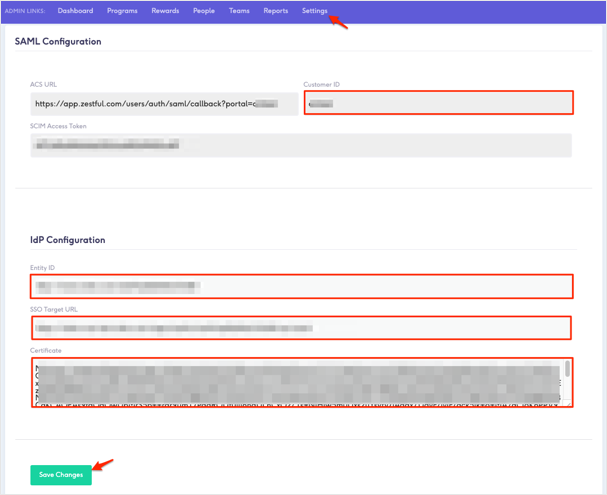This screenshot has height=495, width=607.
Task: Select the Entity ID input field
Action: pyautogui.click(x=300, y=287)
